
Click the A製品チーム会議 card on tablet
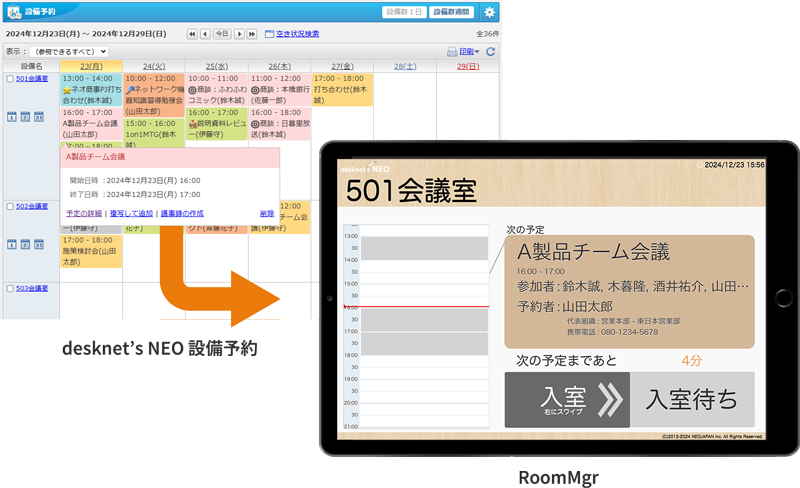630,291
